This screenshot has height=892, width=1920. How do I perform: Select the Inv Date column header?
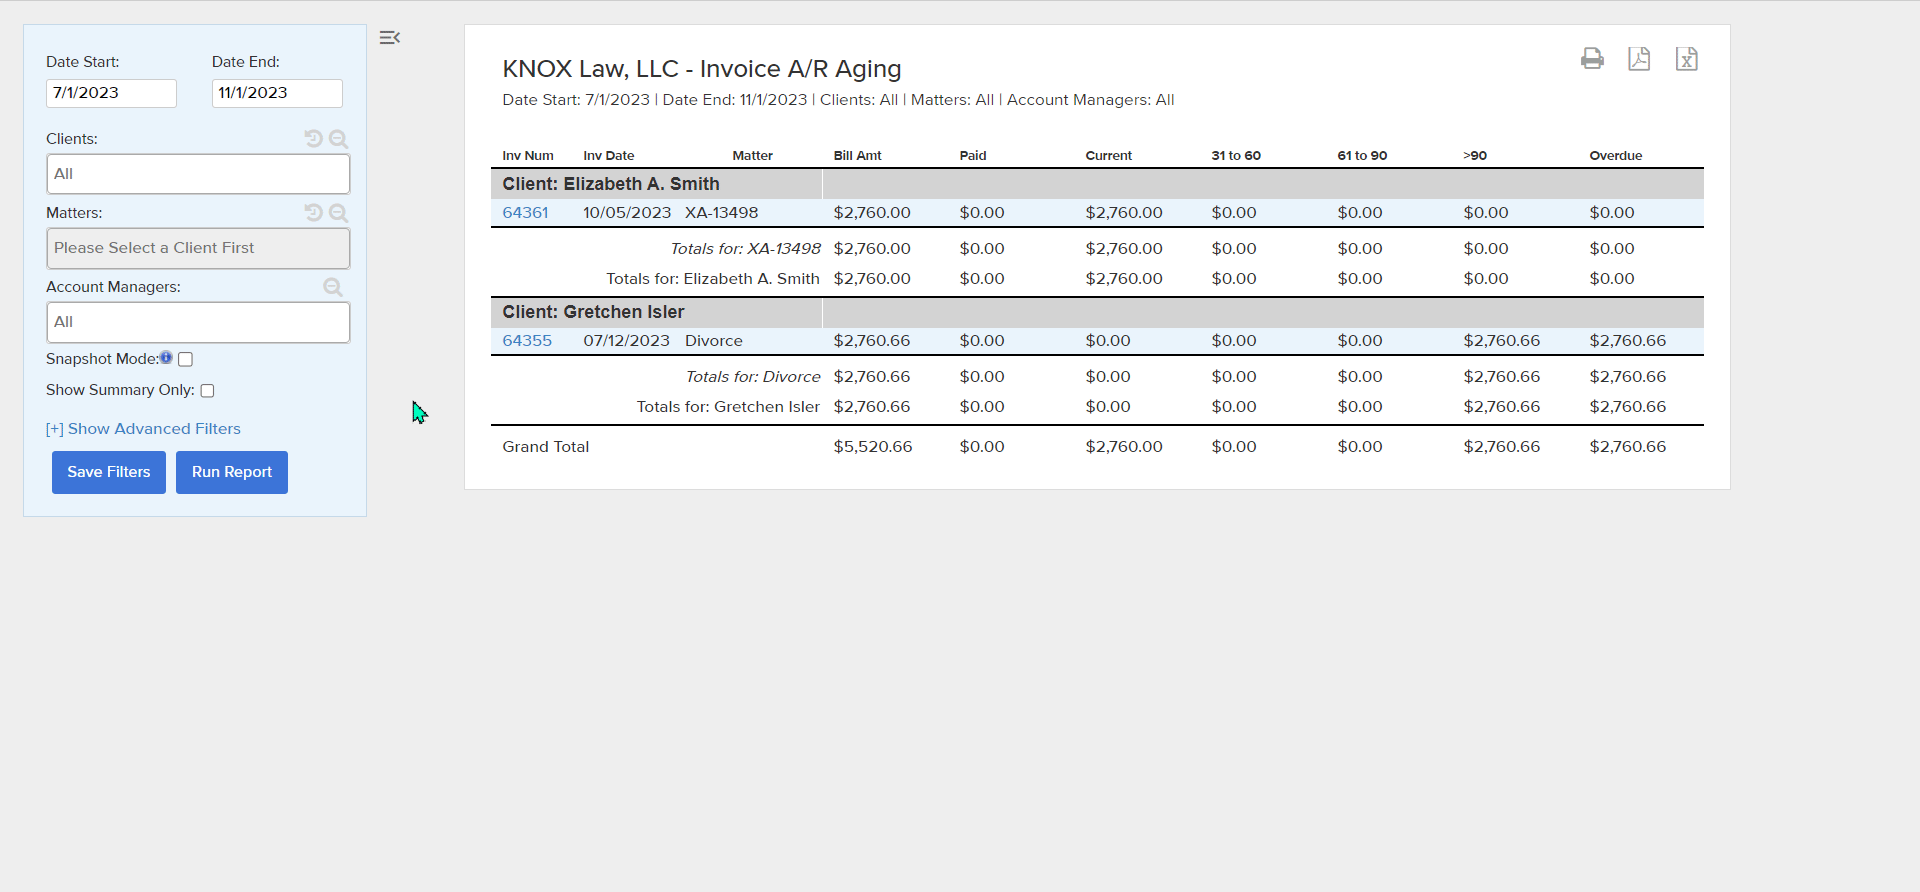pos(609,156)
